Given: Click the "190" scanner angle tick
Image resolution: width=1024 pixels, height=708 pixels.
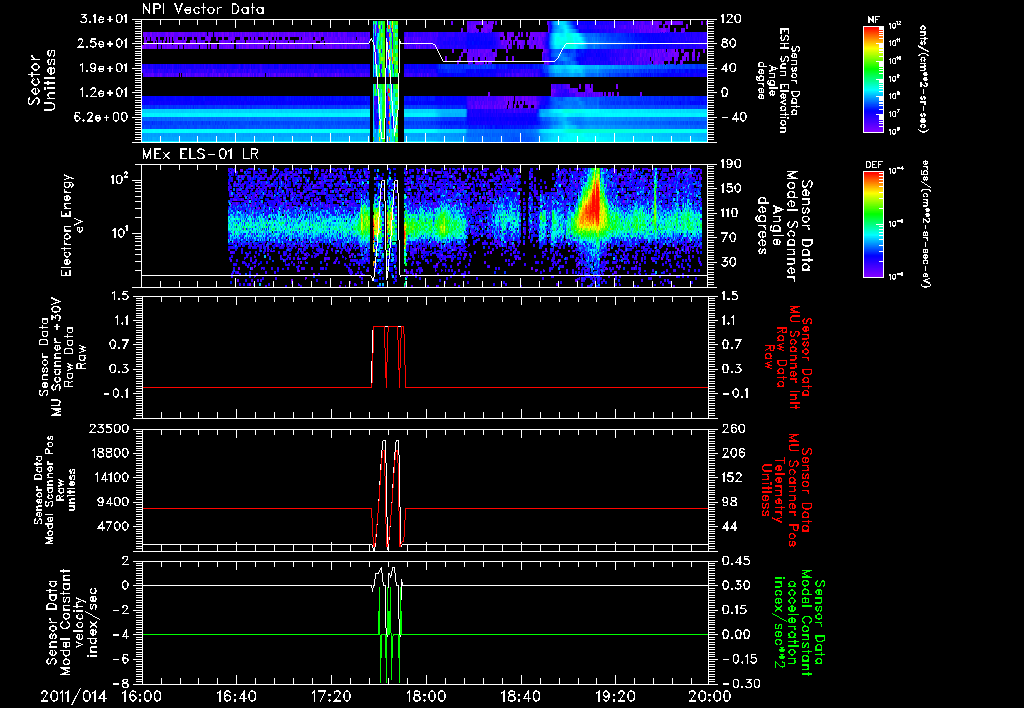Looking at the screenshot, I should 731,164.
